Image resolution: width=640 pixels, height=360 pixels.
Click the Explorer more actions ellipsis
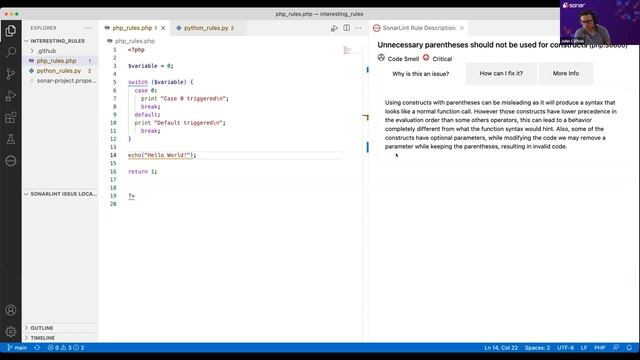click(88, 28)
